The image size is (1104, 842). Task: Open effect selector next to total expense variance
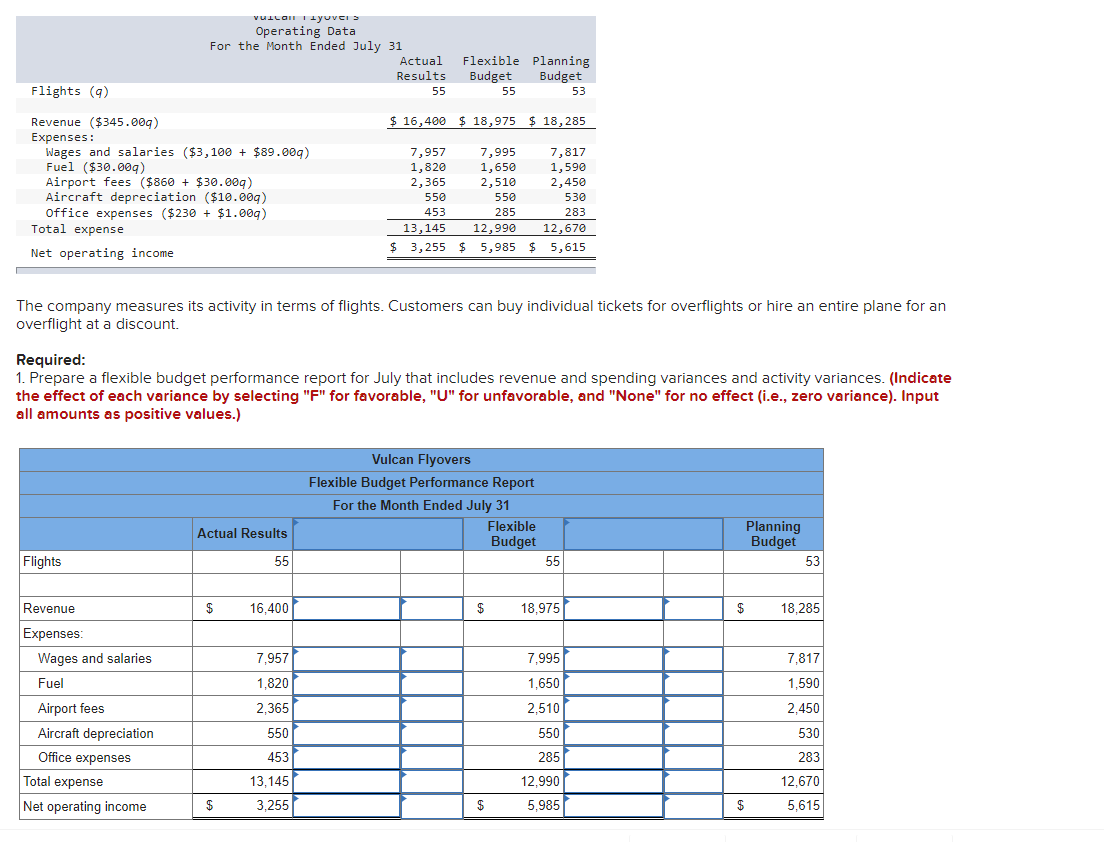click(432, 781)
